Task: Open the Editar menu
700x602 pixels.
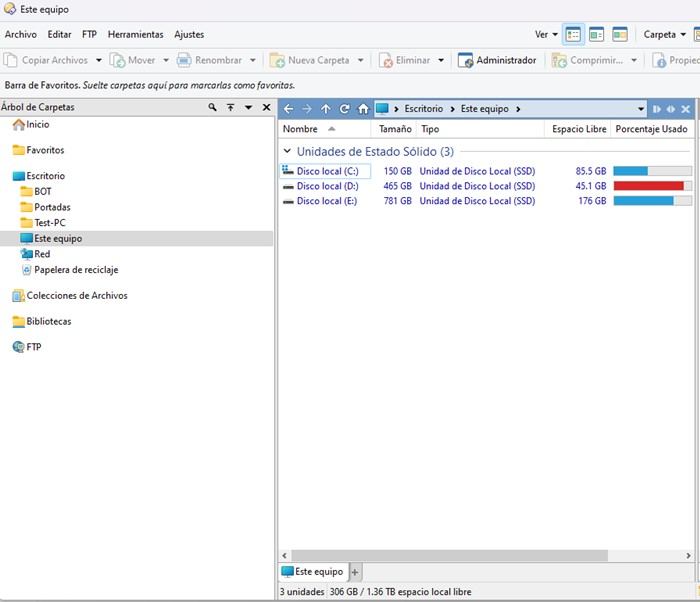Action: click(x=59, y=34)
